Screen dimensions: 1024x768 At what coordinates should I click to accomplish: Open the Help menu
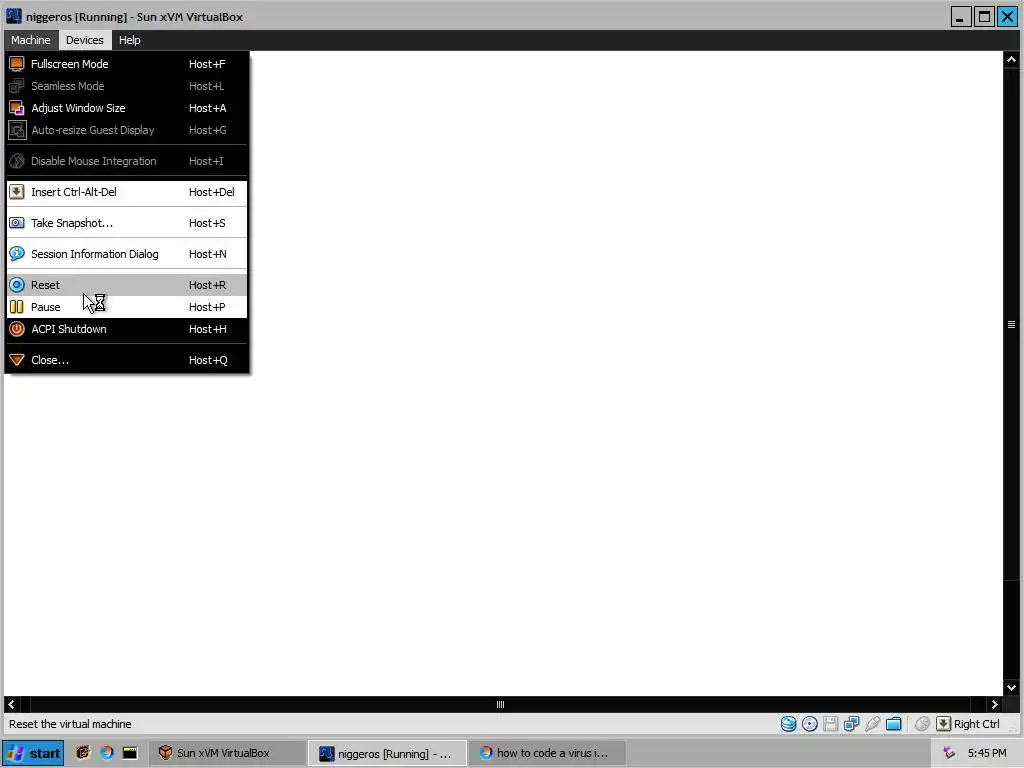point(129,40)
